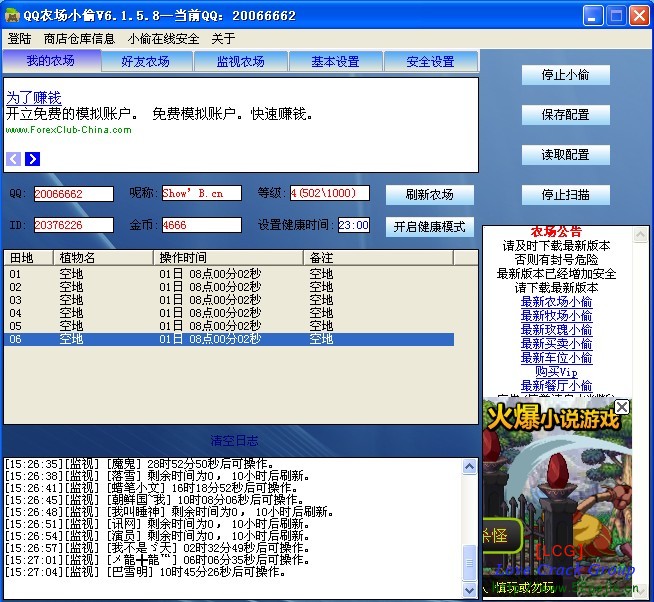The image size is (654, 602).
Task: Open the www.ForexClub-China.com link
Action: (68, 130)
